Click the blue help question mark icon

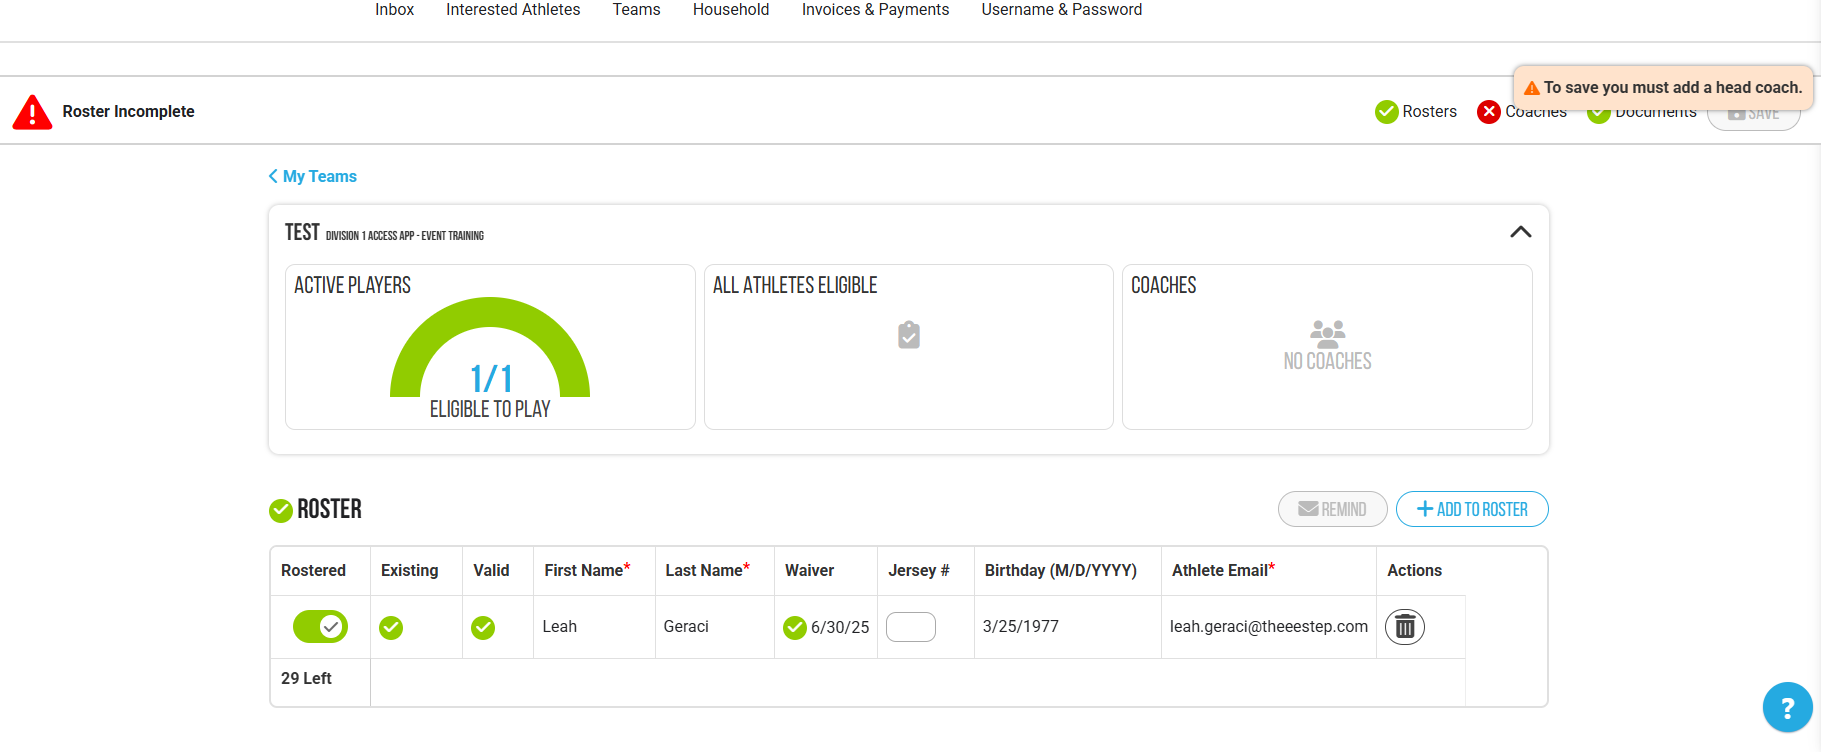click(x=1787, y=707)
